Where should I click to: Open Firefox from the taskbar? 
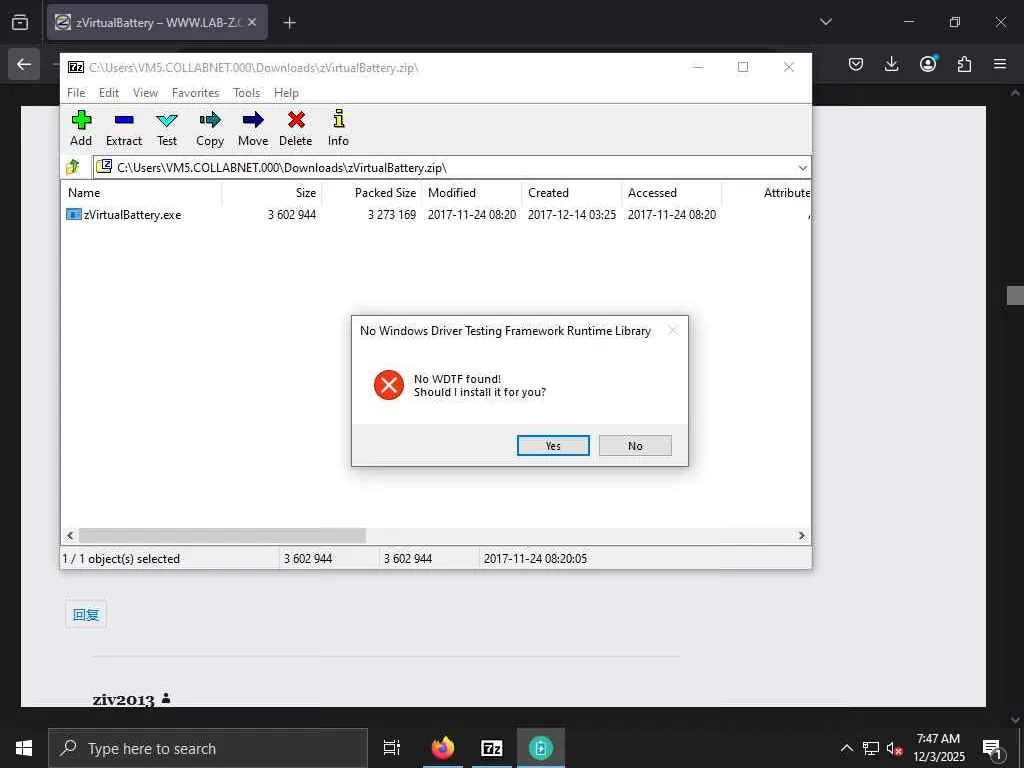[x=443, y=748]
